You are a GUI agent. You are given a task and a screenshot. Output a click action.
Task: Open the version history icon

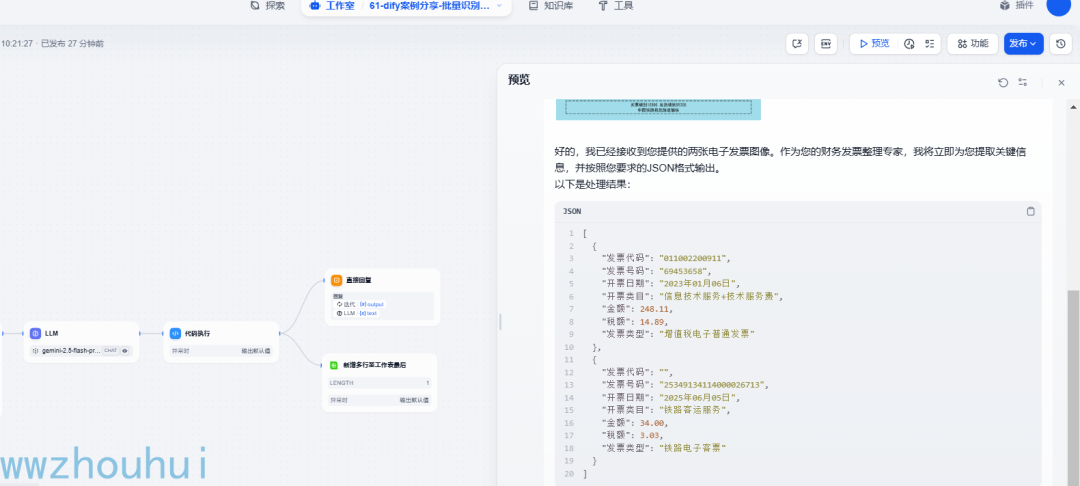pos(1061,43)
